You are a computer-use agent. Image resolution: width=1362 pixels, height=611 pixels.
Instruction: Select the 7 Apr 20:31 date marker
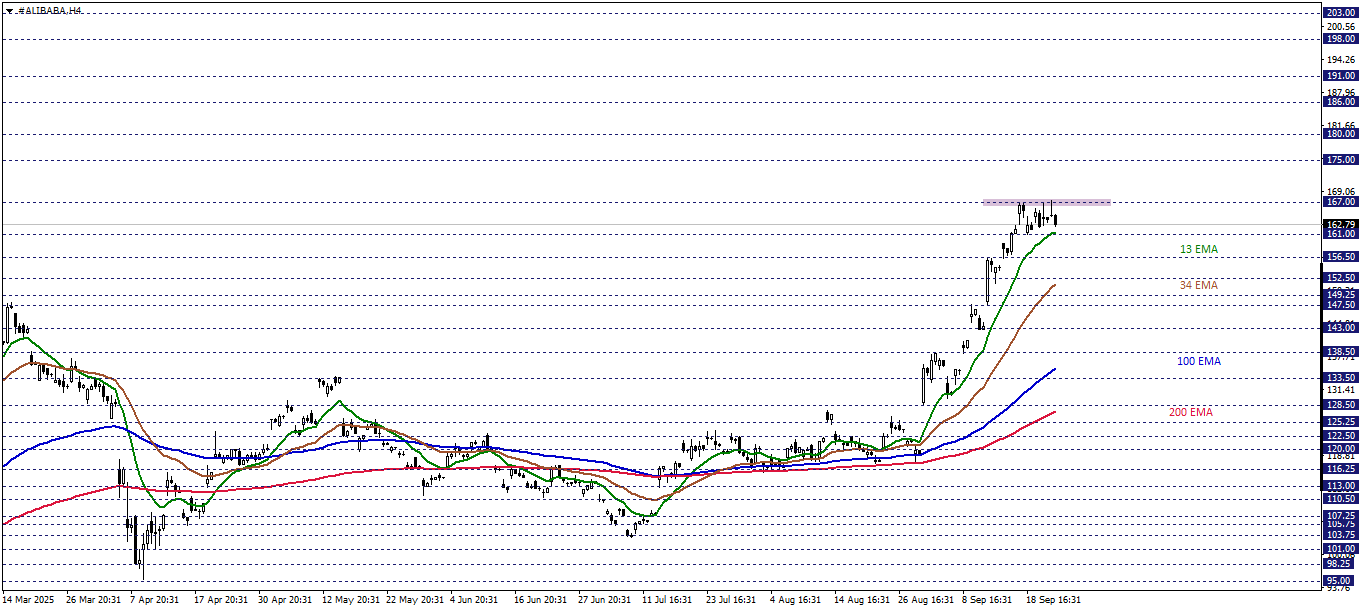(154, 600)
